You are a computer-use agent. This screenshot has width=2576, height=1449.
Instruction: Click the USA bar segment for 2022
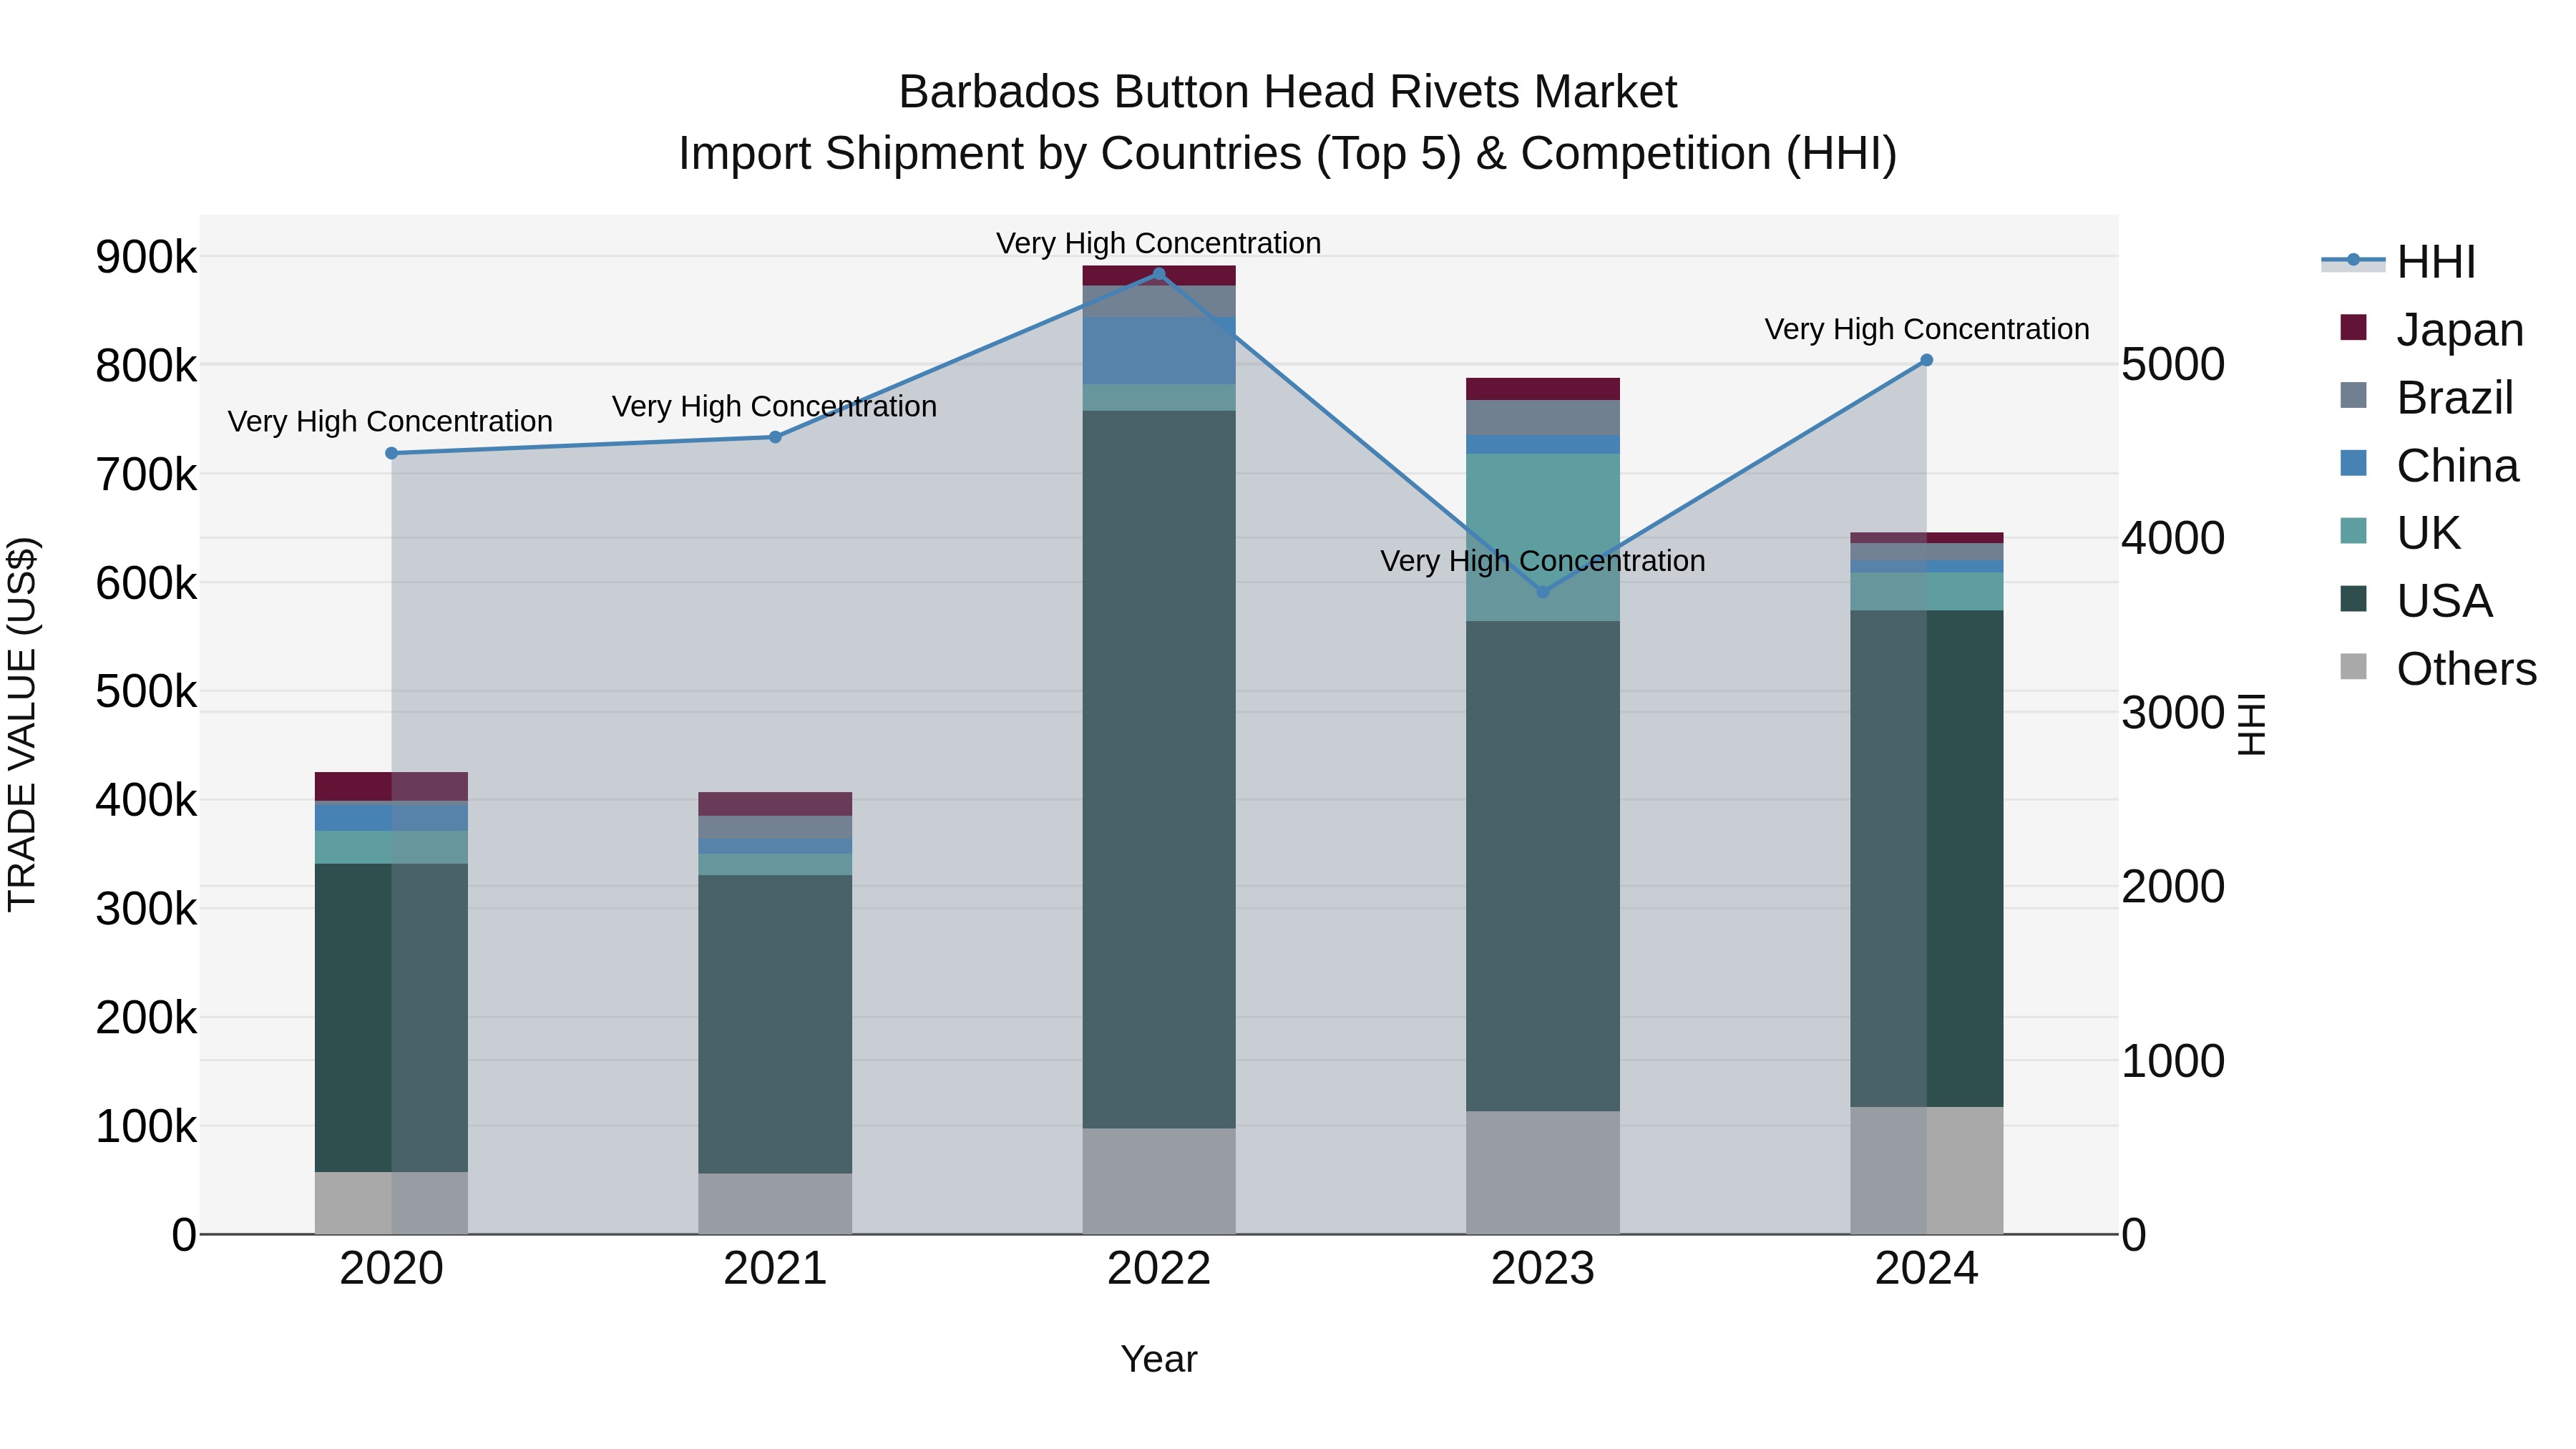(x=1159, y=769)
